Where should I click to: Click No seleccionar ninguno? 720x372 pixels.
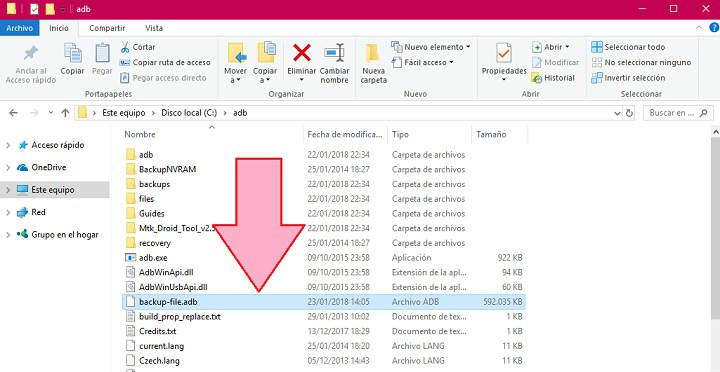pyautogui.click(x=641, y=62)
